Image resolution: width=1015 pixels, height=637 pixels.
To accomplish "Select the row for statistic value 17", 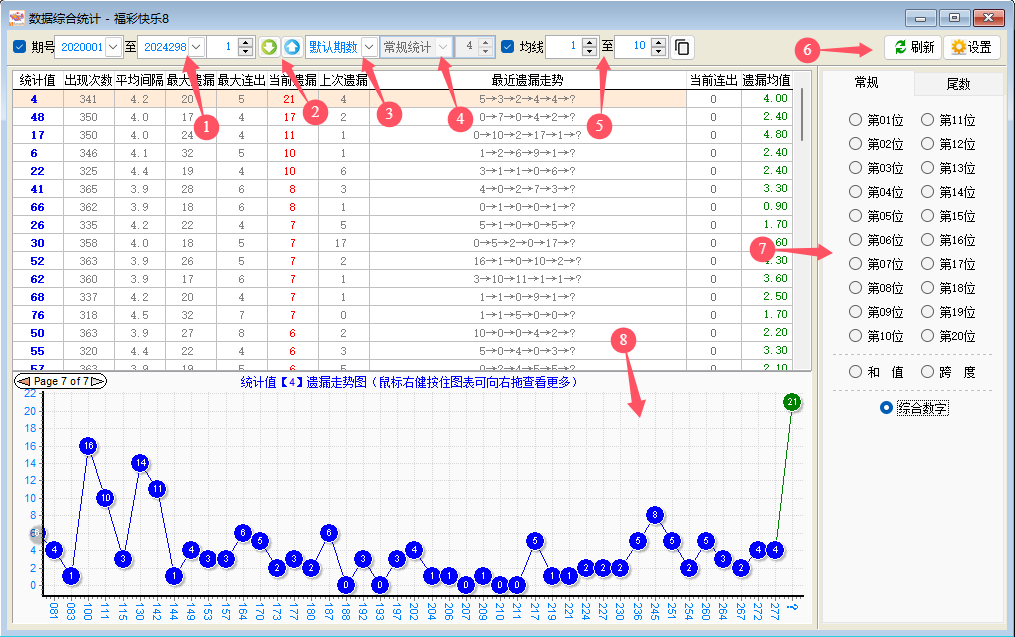I will (403, 135).
